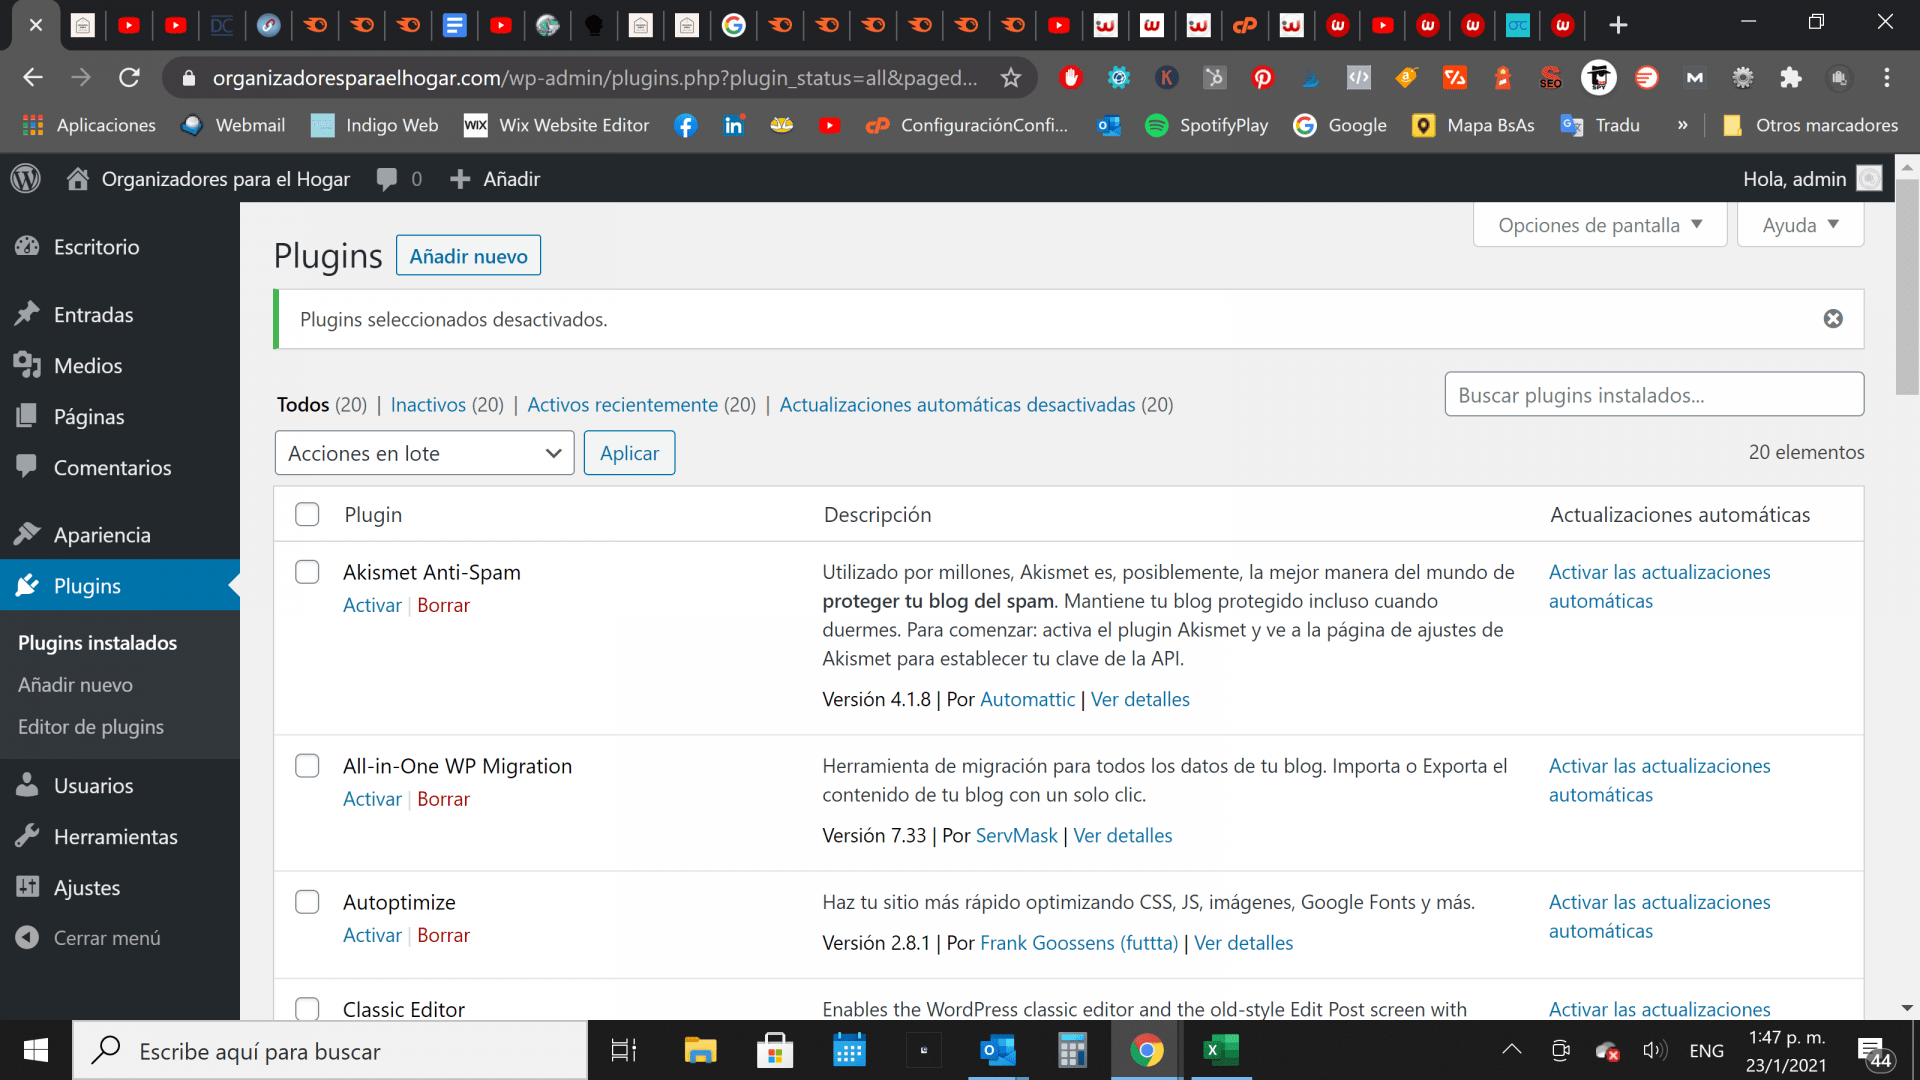Open Automattic author link
Screen dimensions: 1920x1080
tap(1027, 700)
